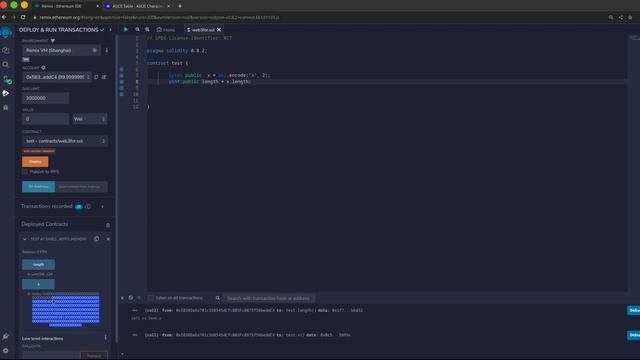Image resolution: width=640 pixels, height=360 pixels.
Task: Expand the Transactions recorded section
Action: [x=102, y=207]
